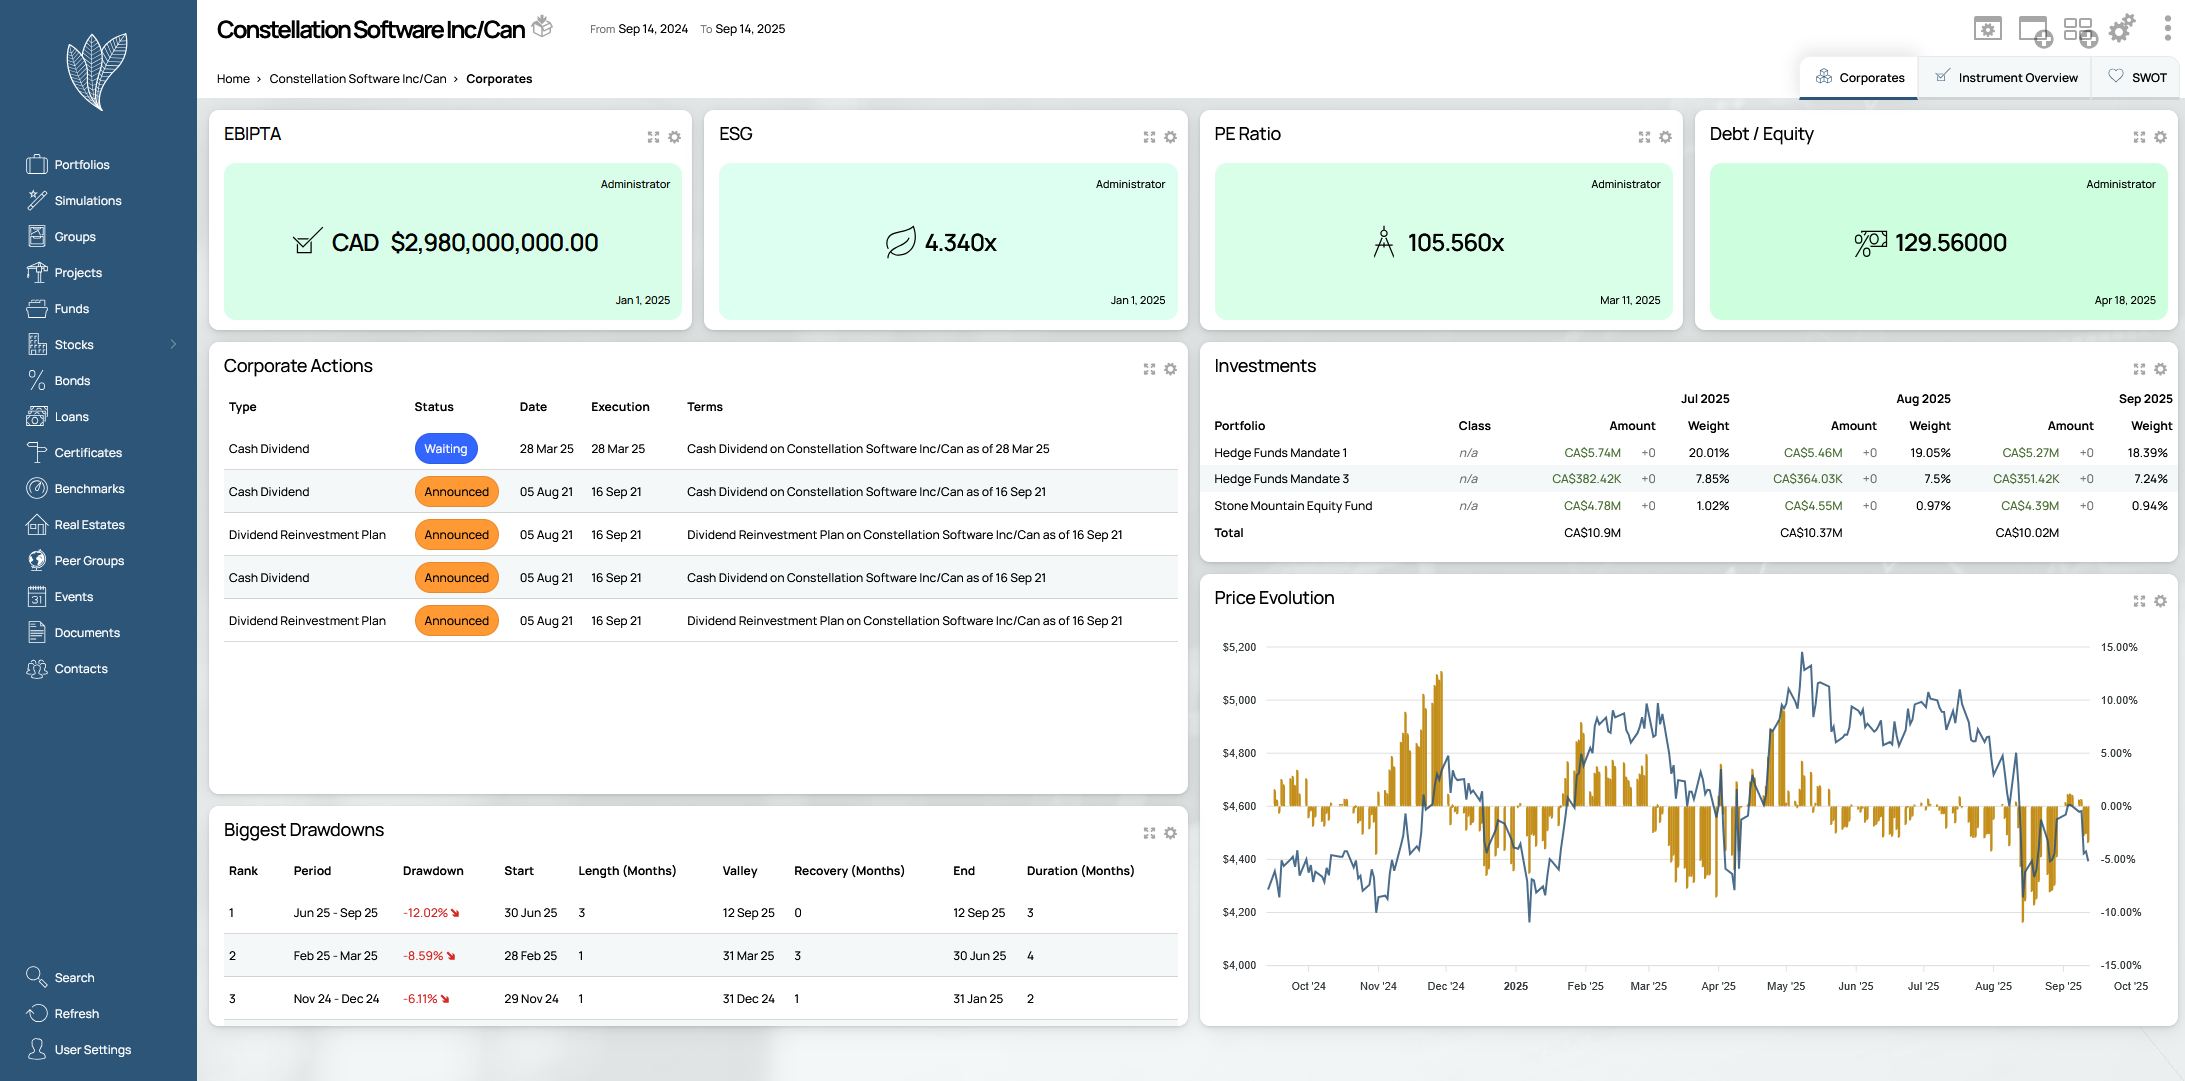
Task: Open Peer Groups in the sidebar
Action: click(x=88, y=561)
